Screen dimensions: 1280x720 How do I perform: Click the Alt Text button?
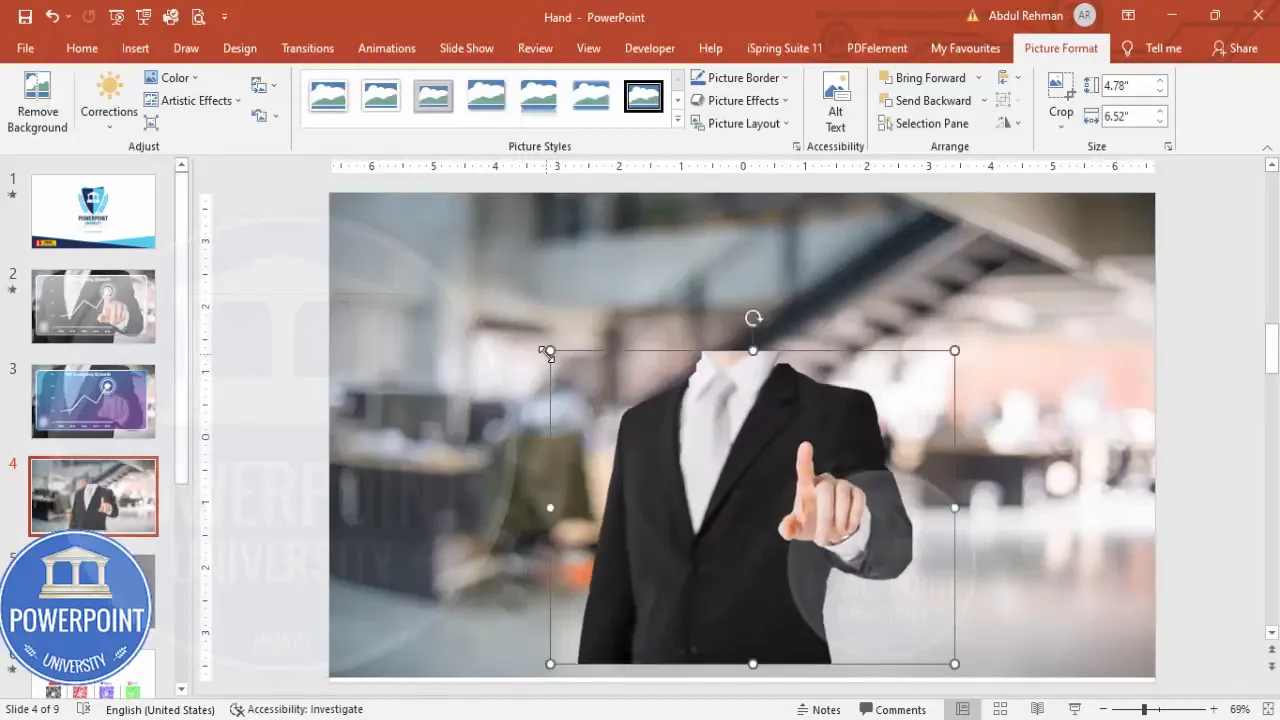836,103
